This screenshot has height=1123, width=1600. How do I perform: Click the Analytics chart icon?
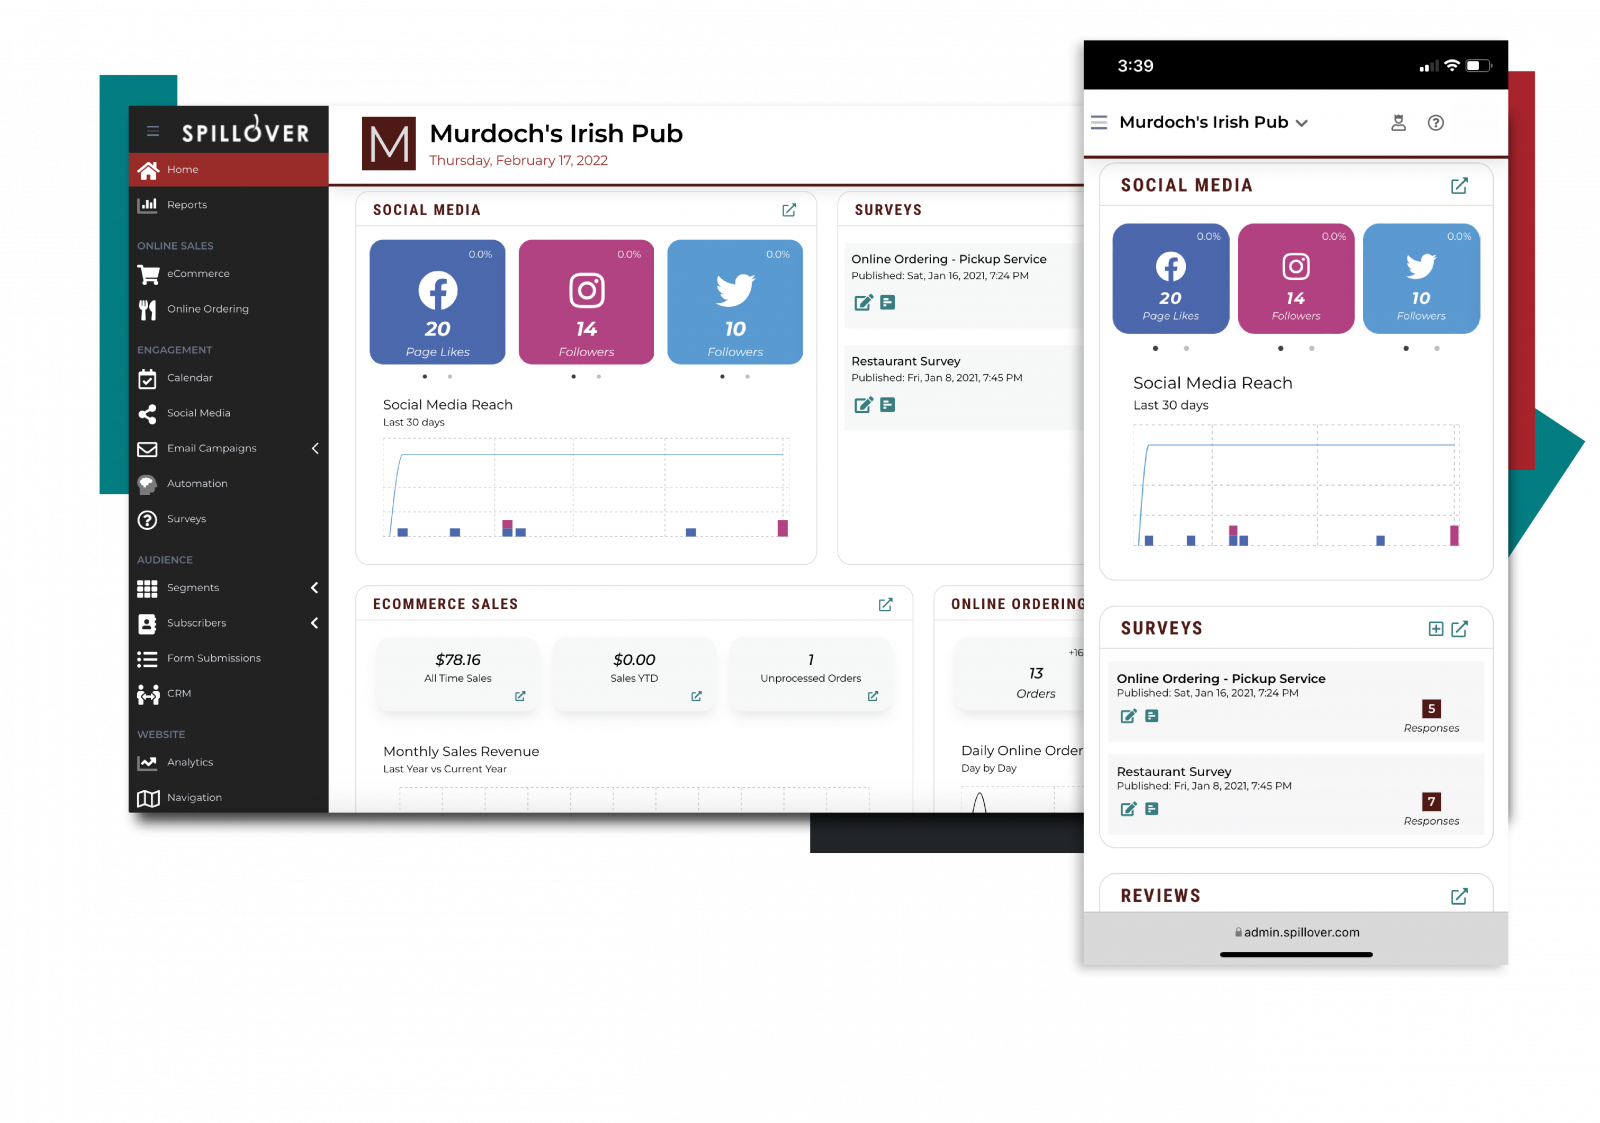pyautogui.click(x=147, y=763)
